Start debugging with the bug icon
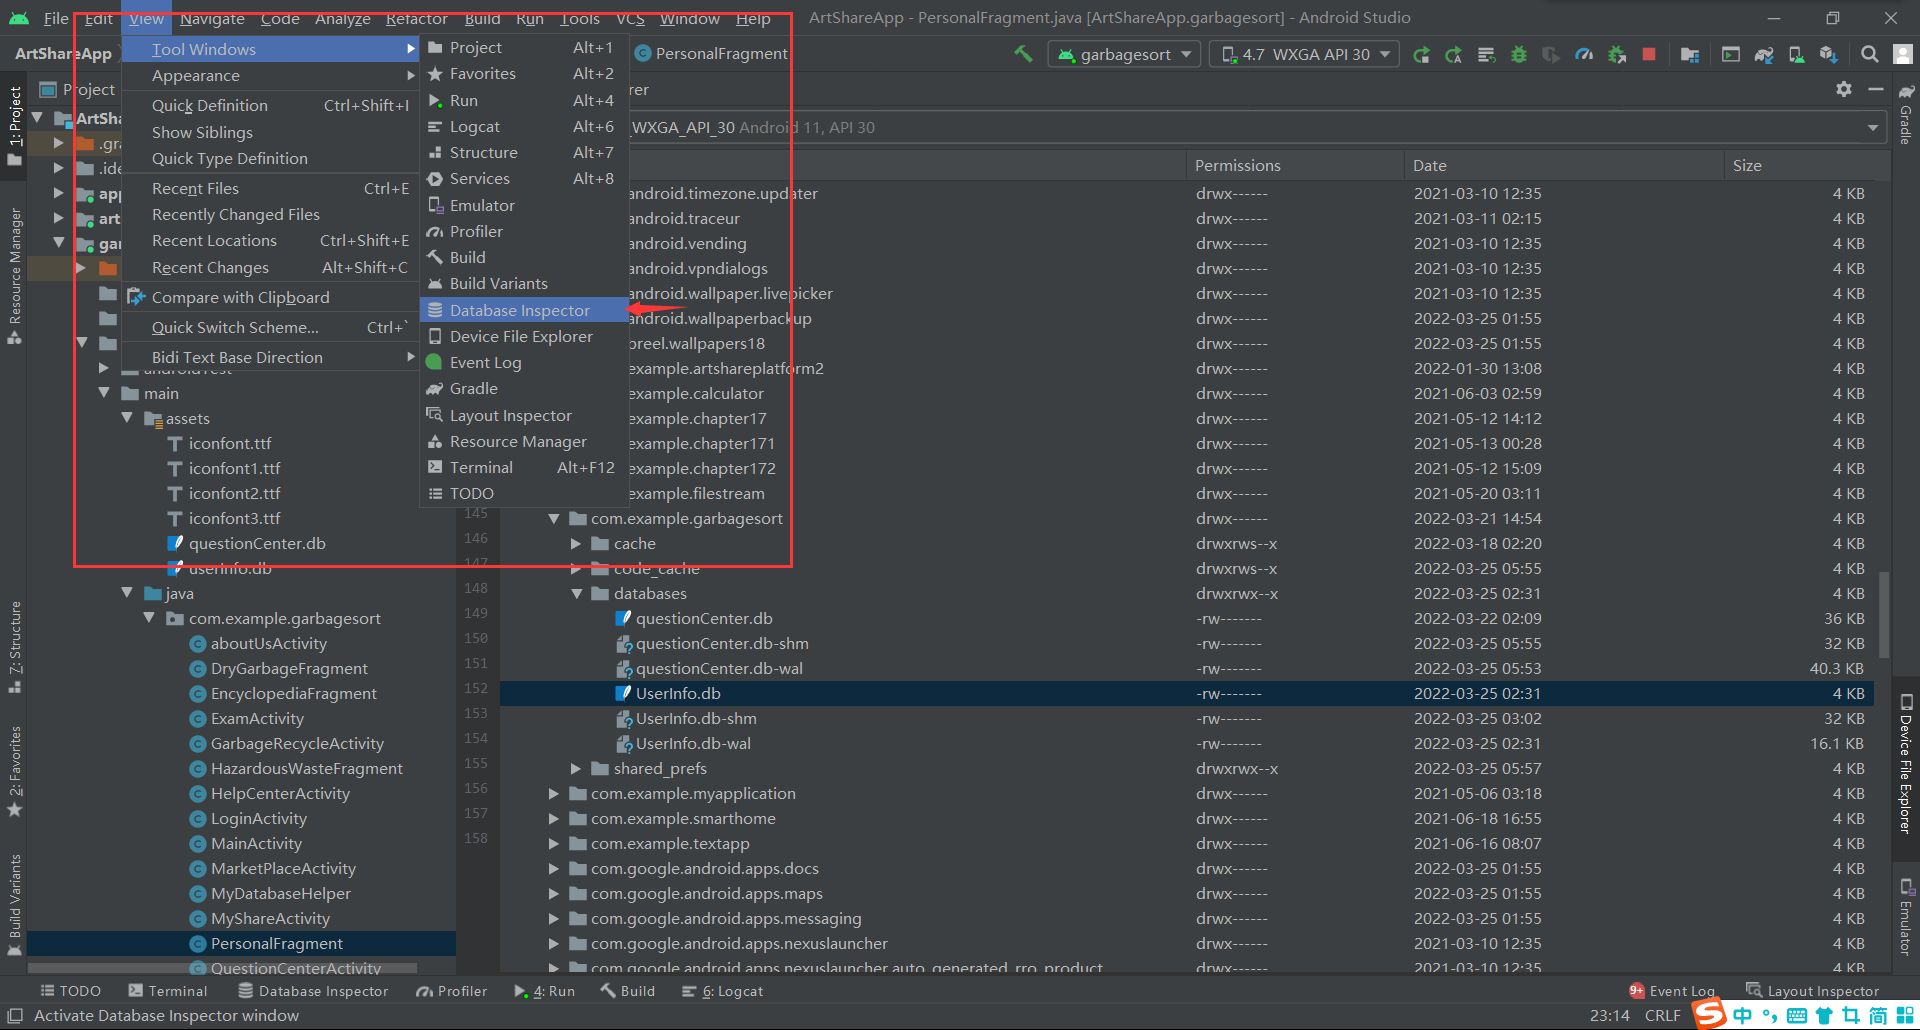1920x1030 pixels. tap(1518, 54)
